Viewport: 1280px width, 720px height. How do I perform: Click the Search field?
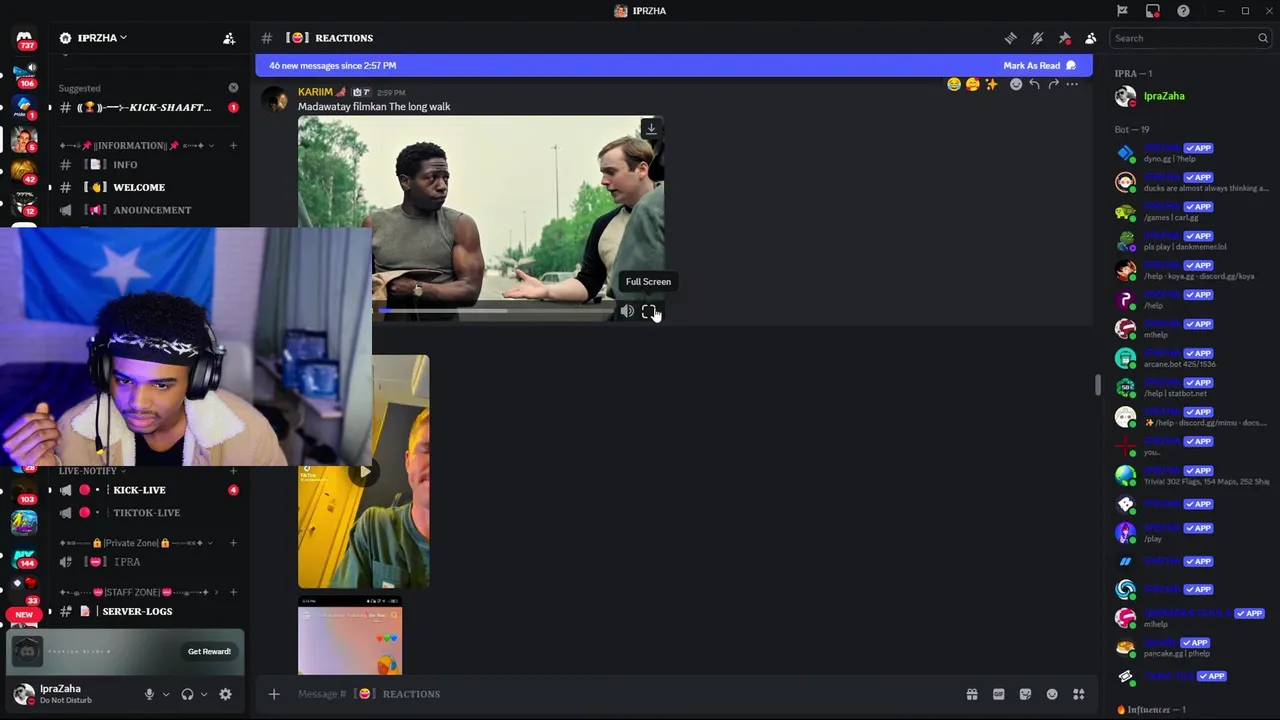1191,38
